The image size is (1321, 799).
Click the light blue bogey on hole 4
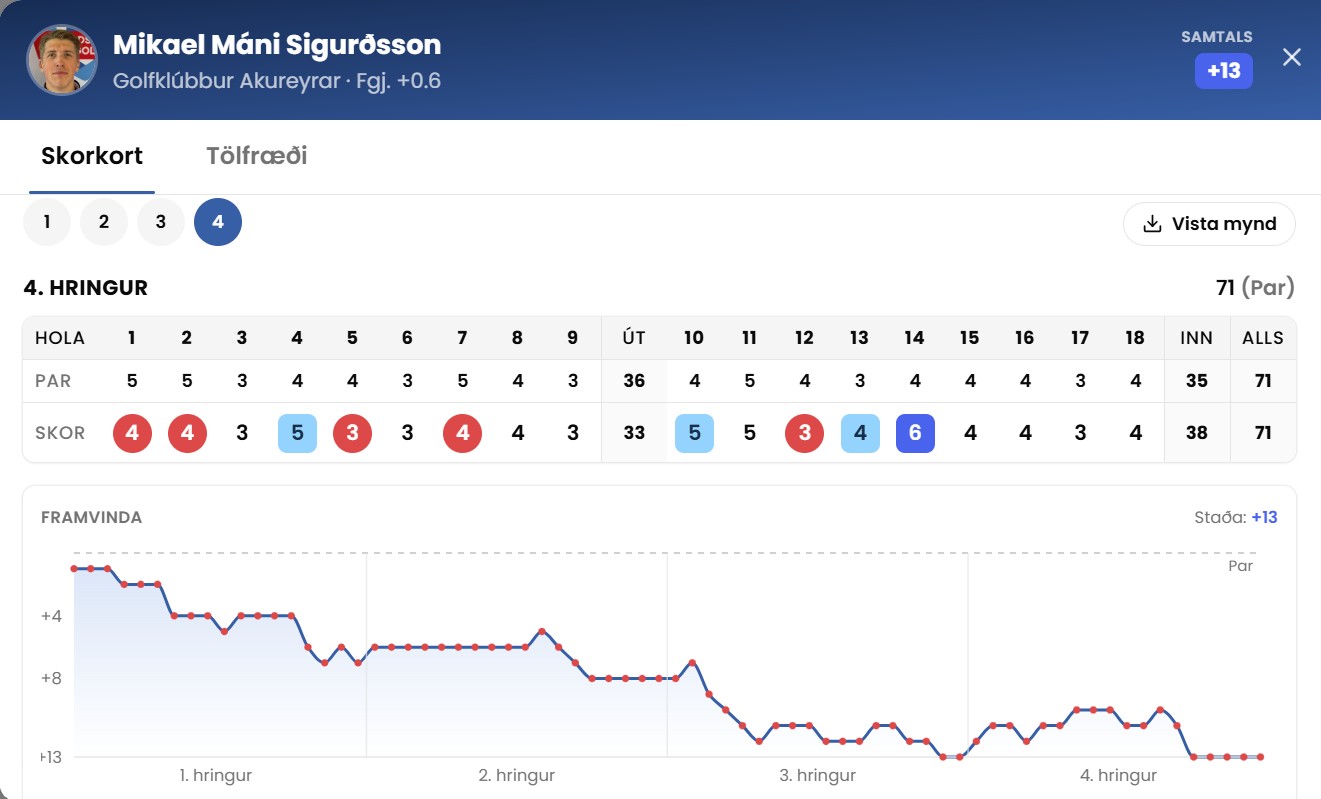pyautogui.click(x=297, y=433)
